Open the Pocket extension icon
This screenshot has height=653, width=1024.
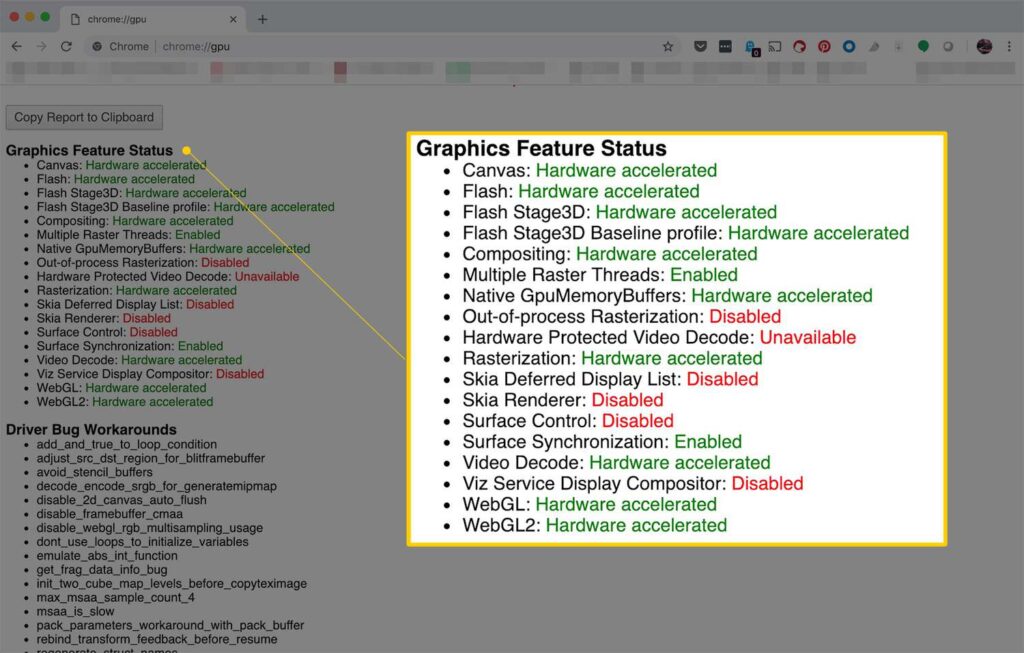coord(700,46)
